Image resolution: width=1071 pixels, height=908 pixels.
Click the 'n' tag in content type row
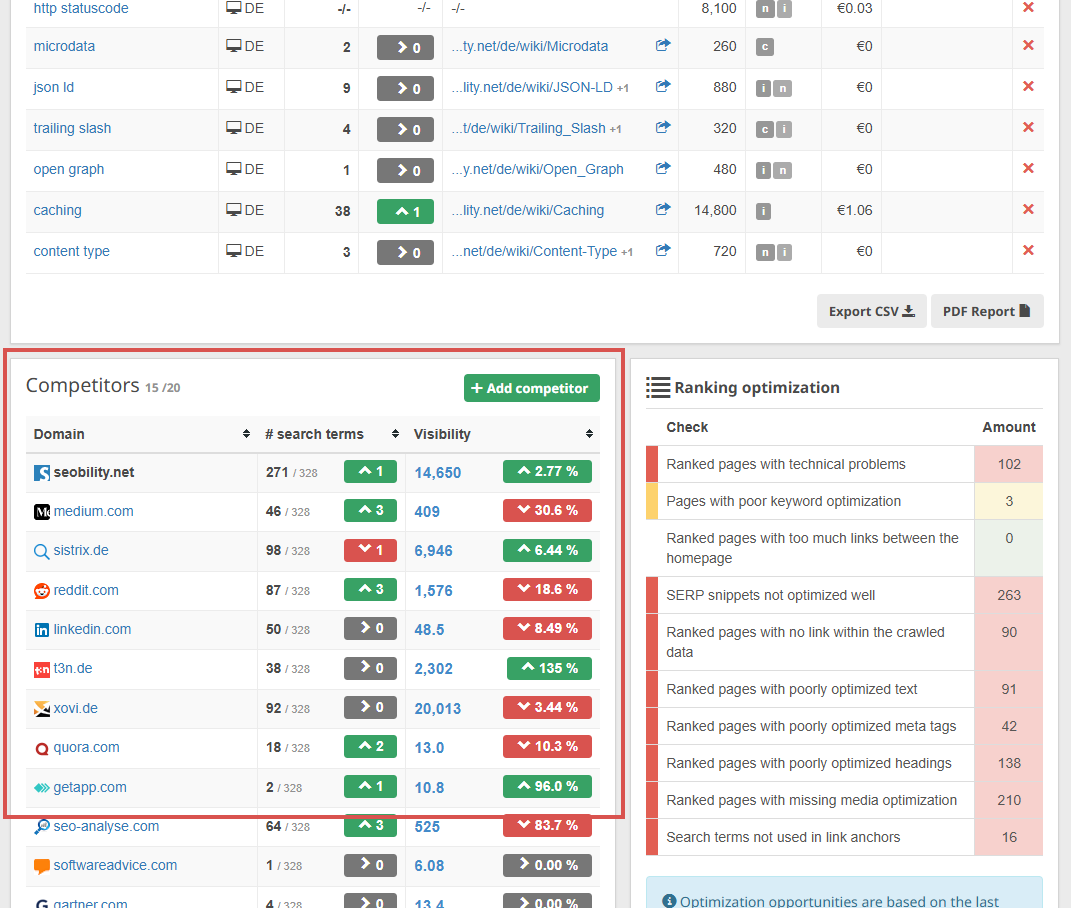tap(764, 252)
